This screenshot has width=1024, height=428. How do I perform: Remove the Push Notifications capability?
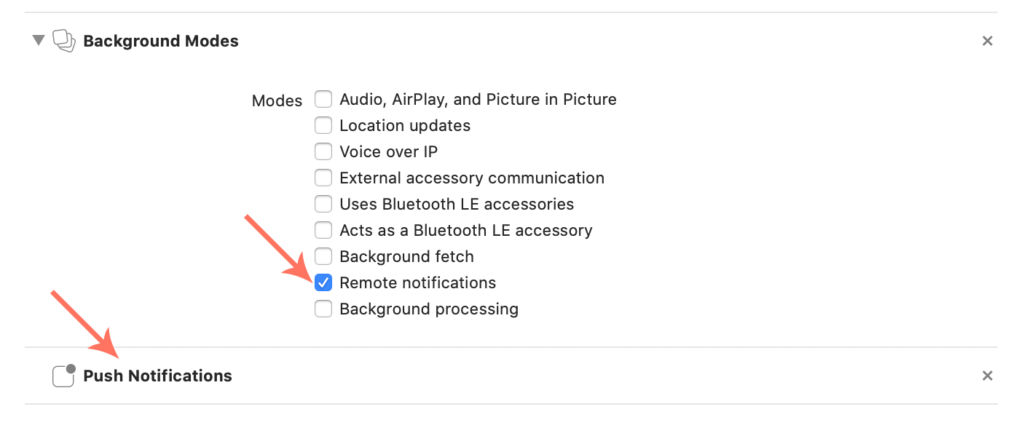(x=987, y=376)
